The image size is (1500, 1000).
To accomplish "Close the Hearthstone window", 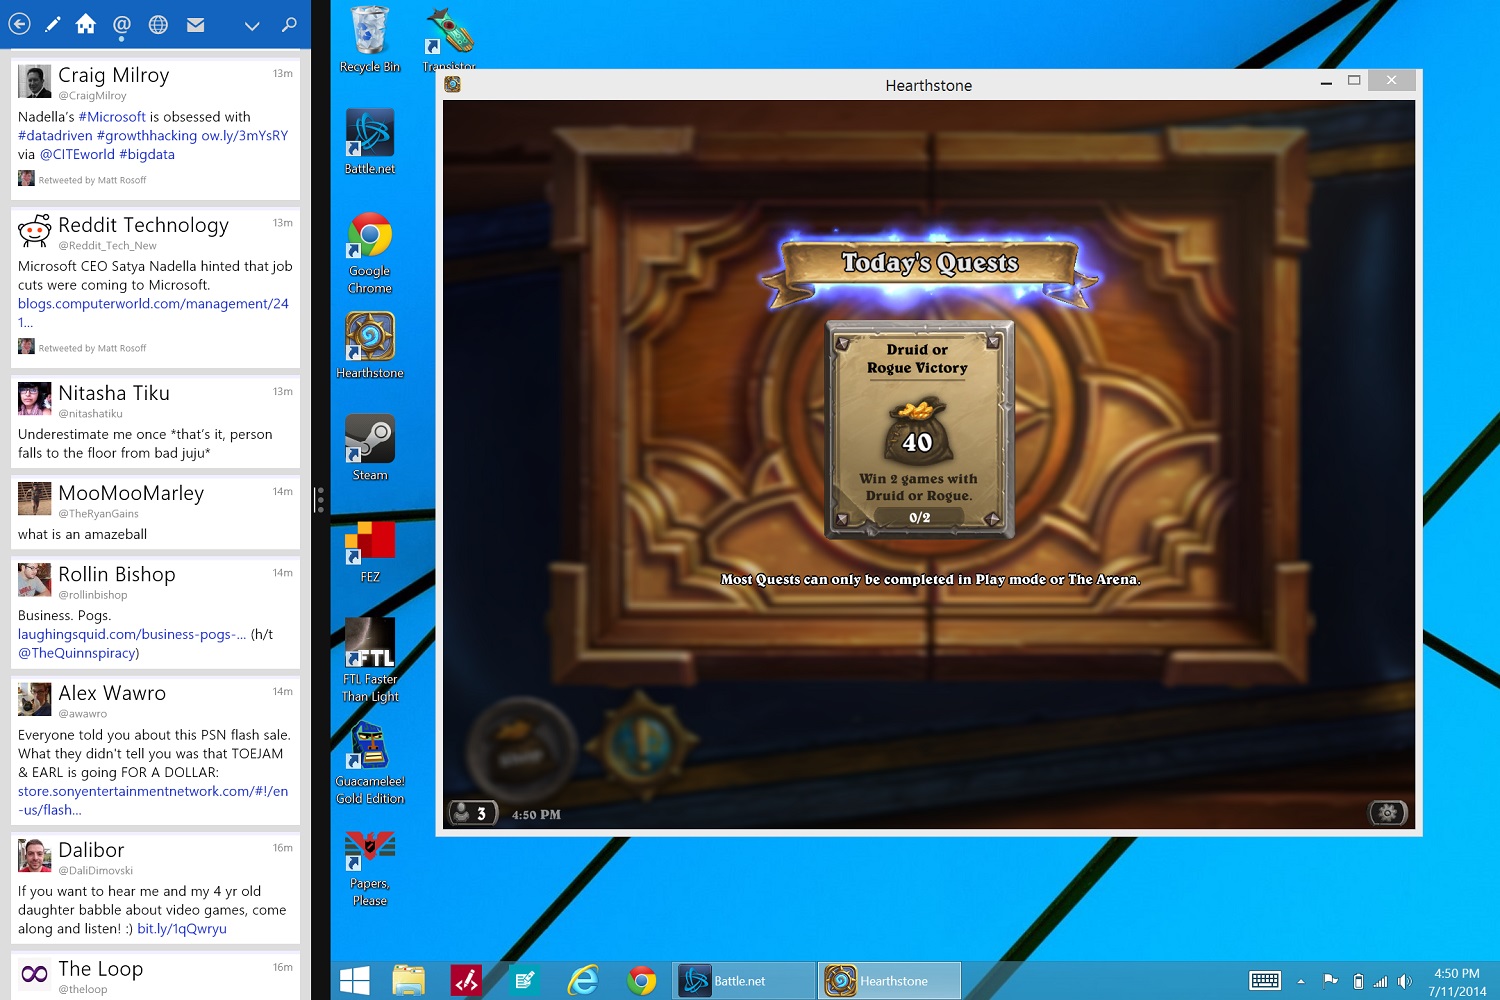I will (1391, 81).
